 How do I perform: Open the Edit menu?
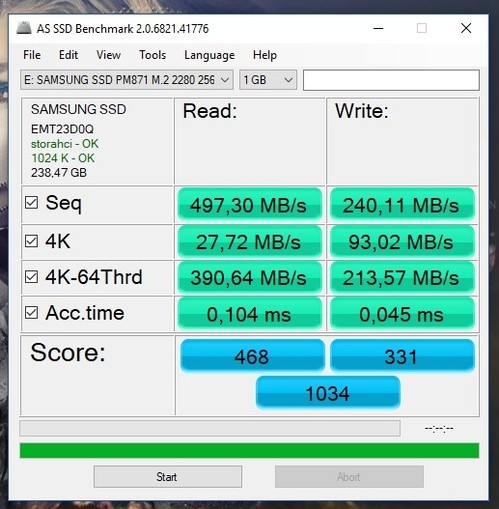tap(68, 55)
